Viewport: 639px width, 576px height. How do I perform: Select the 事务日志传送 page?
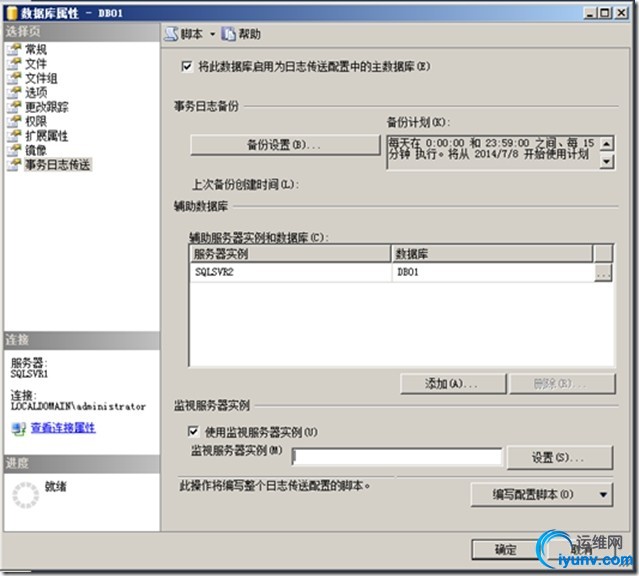coord(57,165)
